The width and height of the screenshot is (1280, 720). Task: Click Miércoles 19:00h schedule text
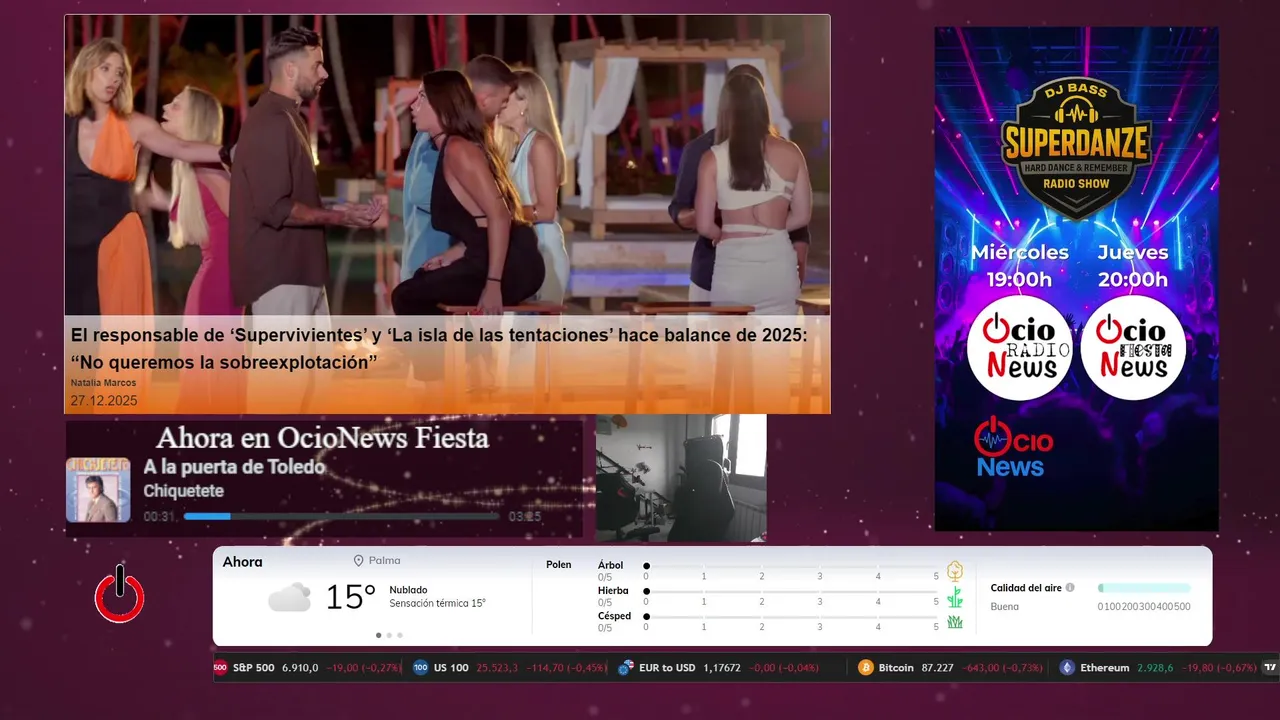pyautogui.click(x=1019, y=266)
